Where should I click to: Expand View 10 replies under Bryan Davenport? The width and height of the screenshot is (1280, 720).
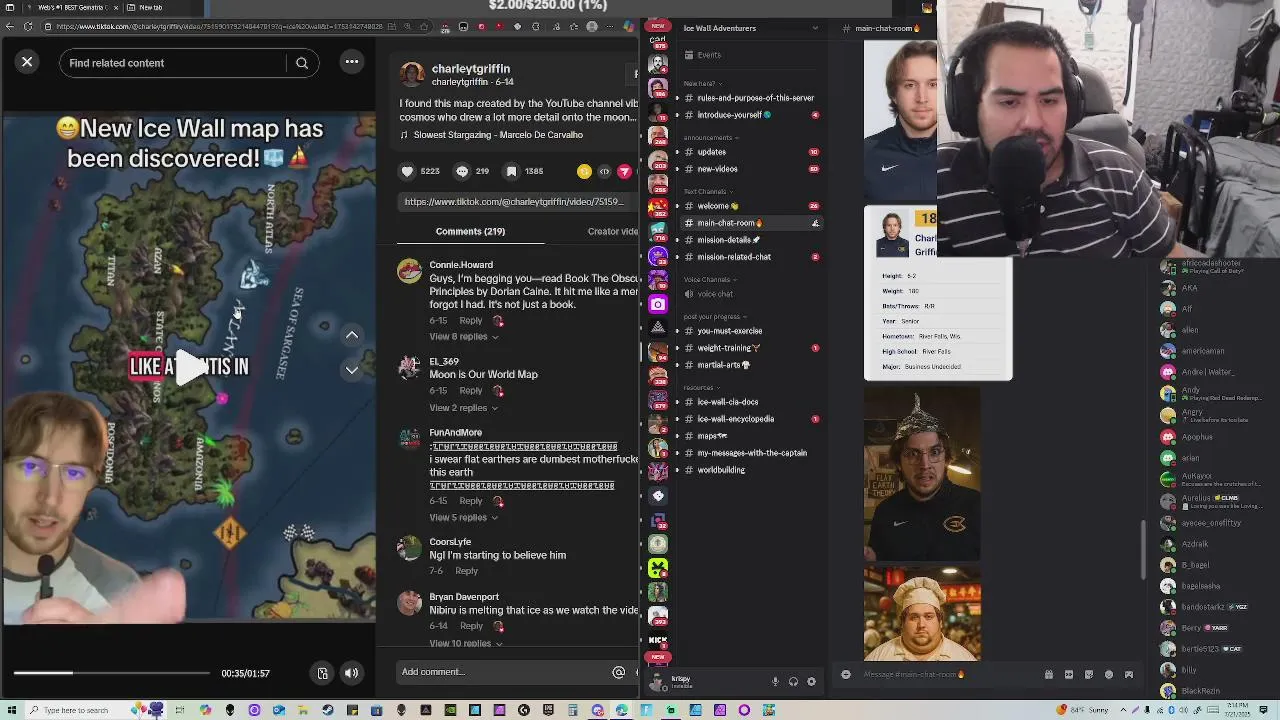click(466, 643)
